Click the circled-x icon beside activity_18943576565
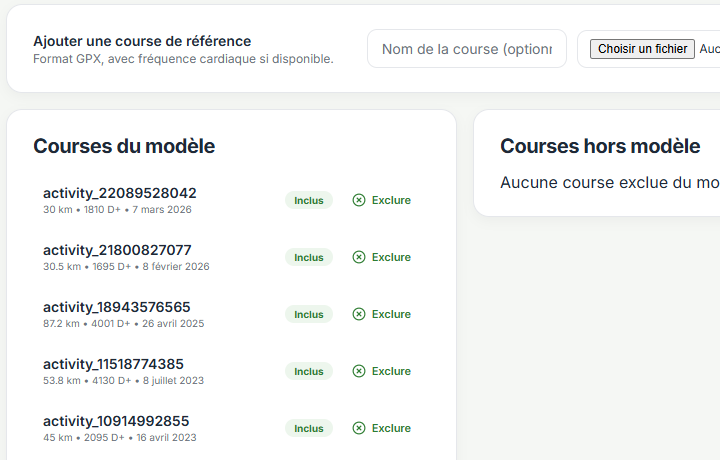The image size is (720, 460). [x=359, y=314]
